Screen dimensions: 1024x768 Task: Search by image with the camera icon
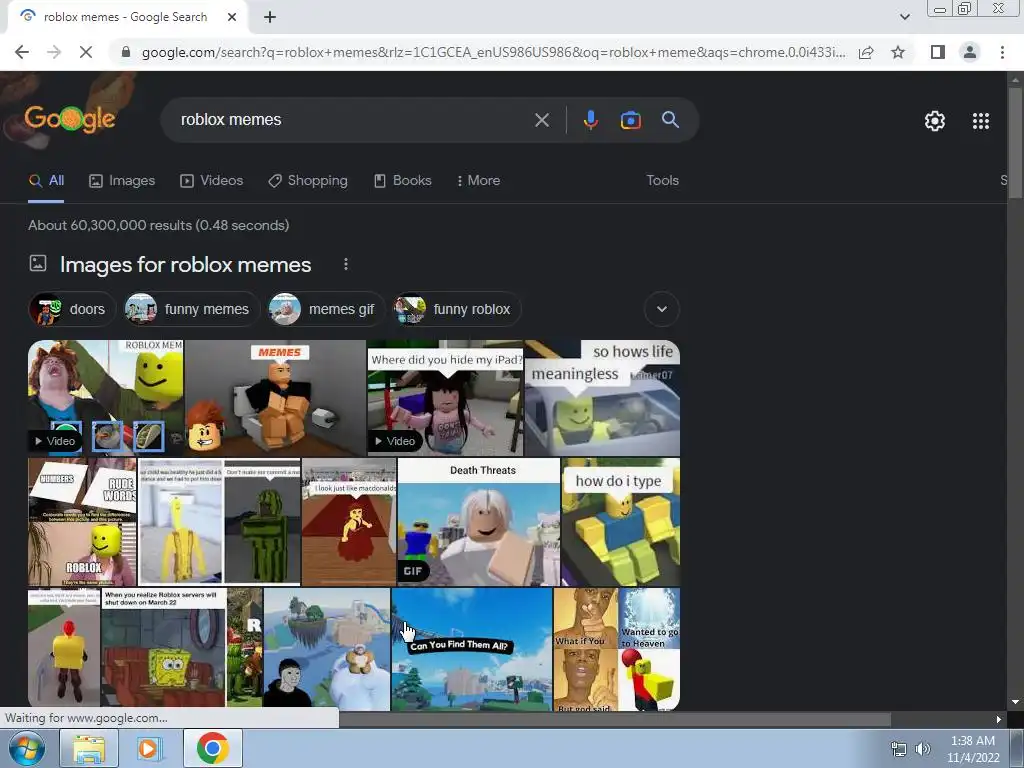pyautogui.click(x=630, y=120)
